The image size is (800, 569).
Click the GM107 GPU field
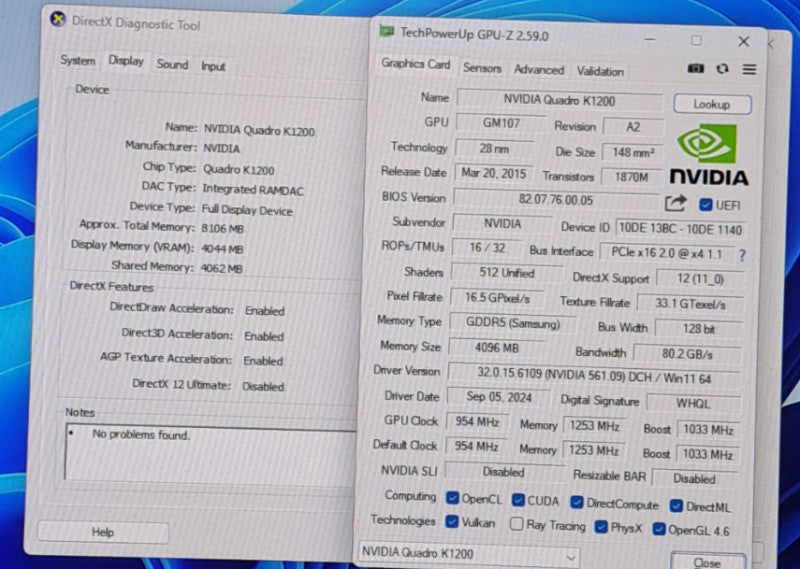(501, 123)
